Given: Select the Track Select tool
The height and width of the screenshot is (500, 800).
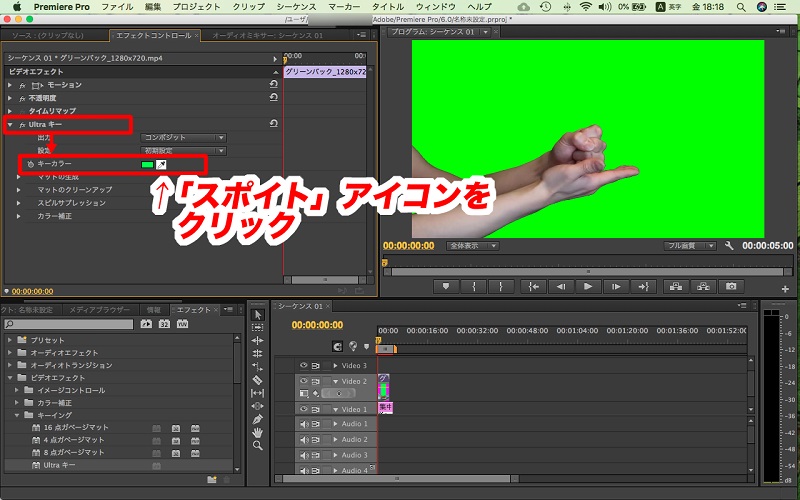Looking at the screenshot, I should tap(258, 328).
